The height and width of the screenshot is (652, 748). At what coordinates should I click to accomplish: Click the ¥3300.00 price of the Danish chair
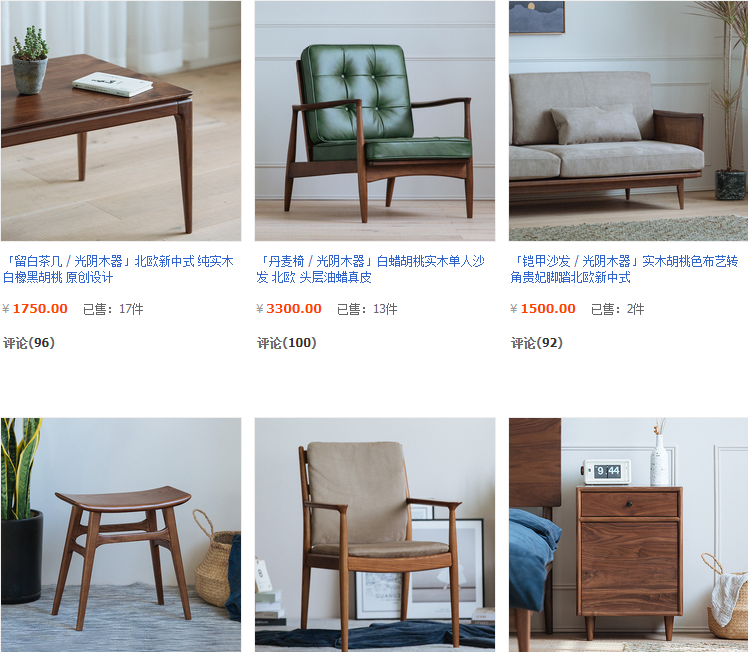[x=289, y=309]
